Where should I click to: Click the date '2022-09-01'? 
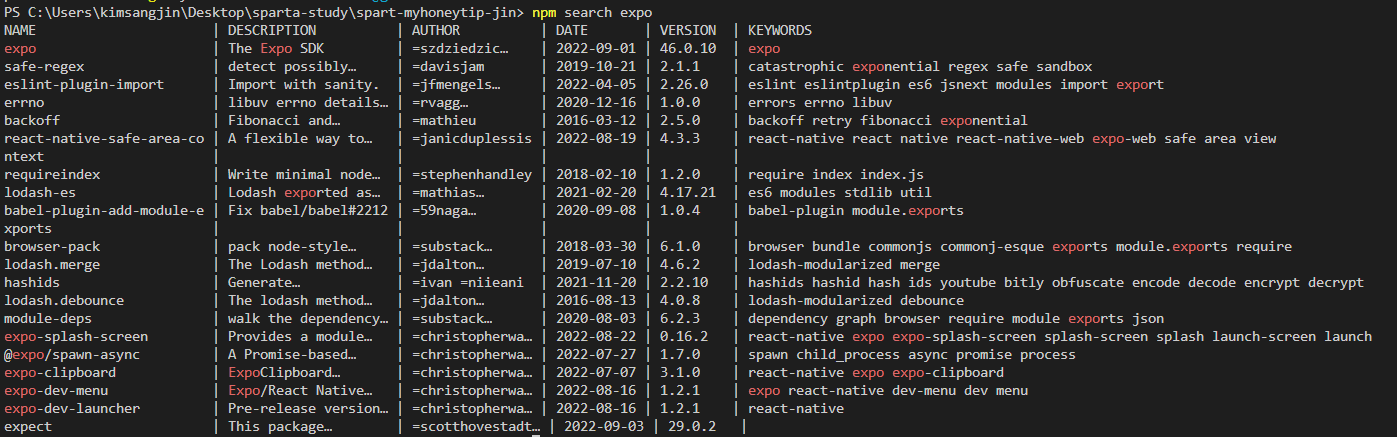(596, 48)
